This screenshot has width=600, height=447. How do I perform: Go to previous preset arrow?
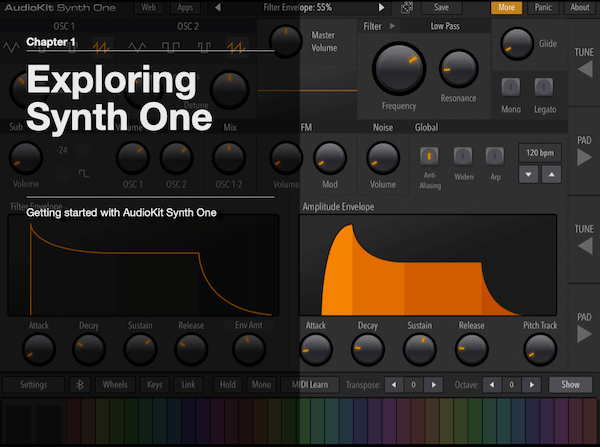(218, 7)
